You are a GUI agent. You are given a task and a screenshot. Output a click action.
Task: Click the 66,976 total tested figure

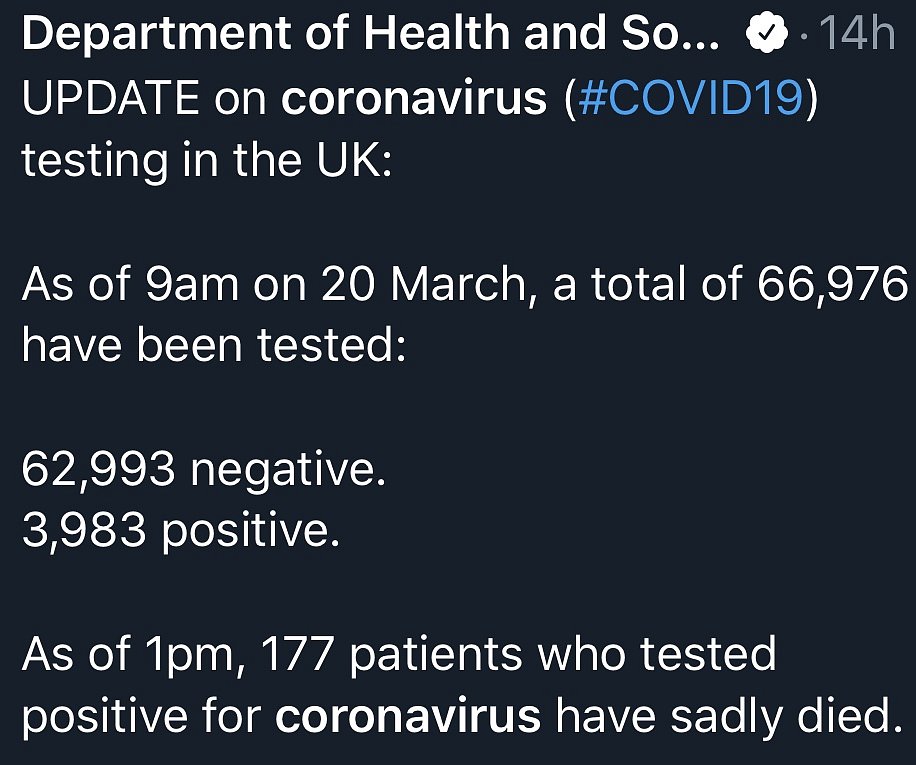pos(832,284)
